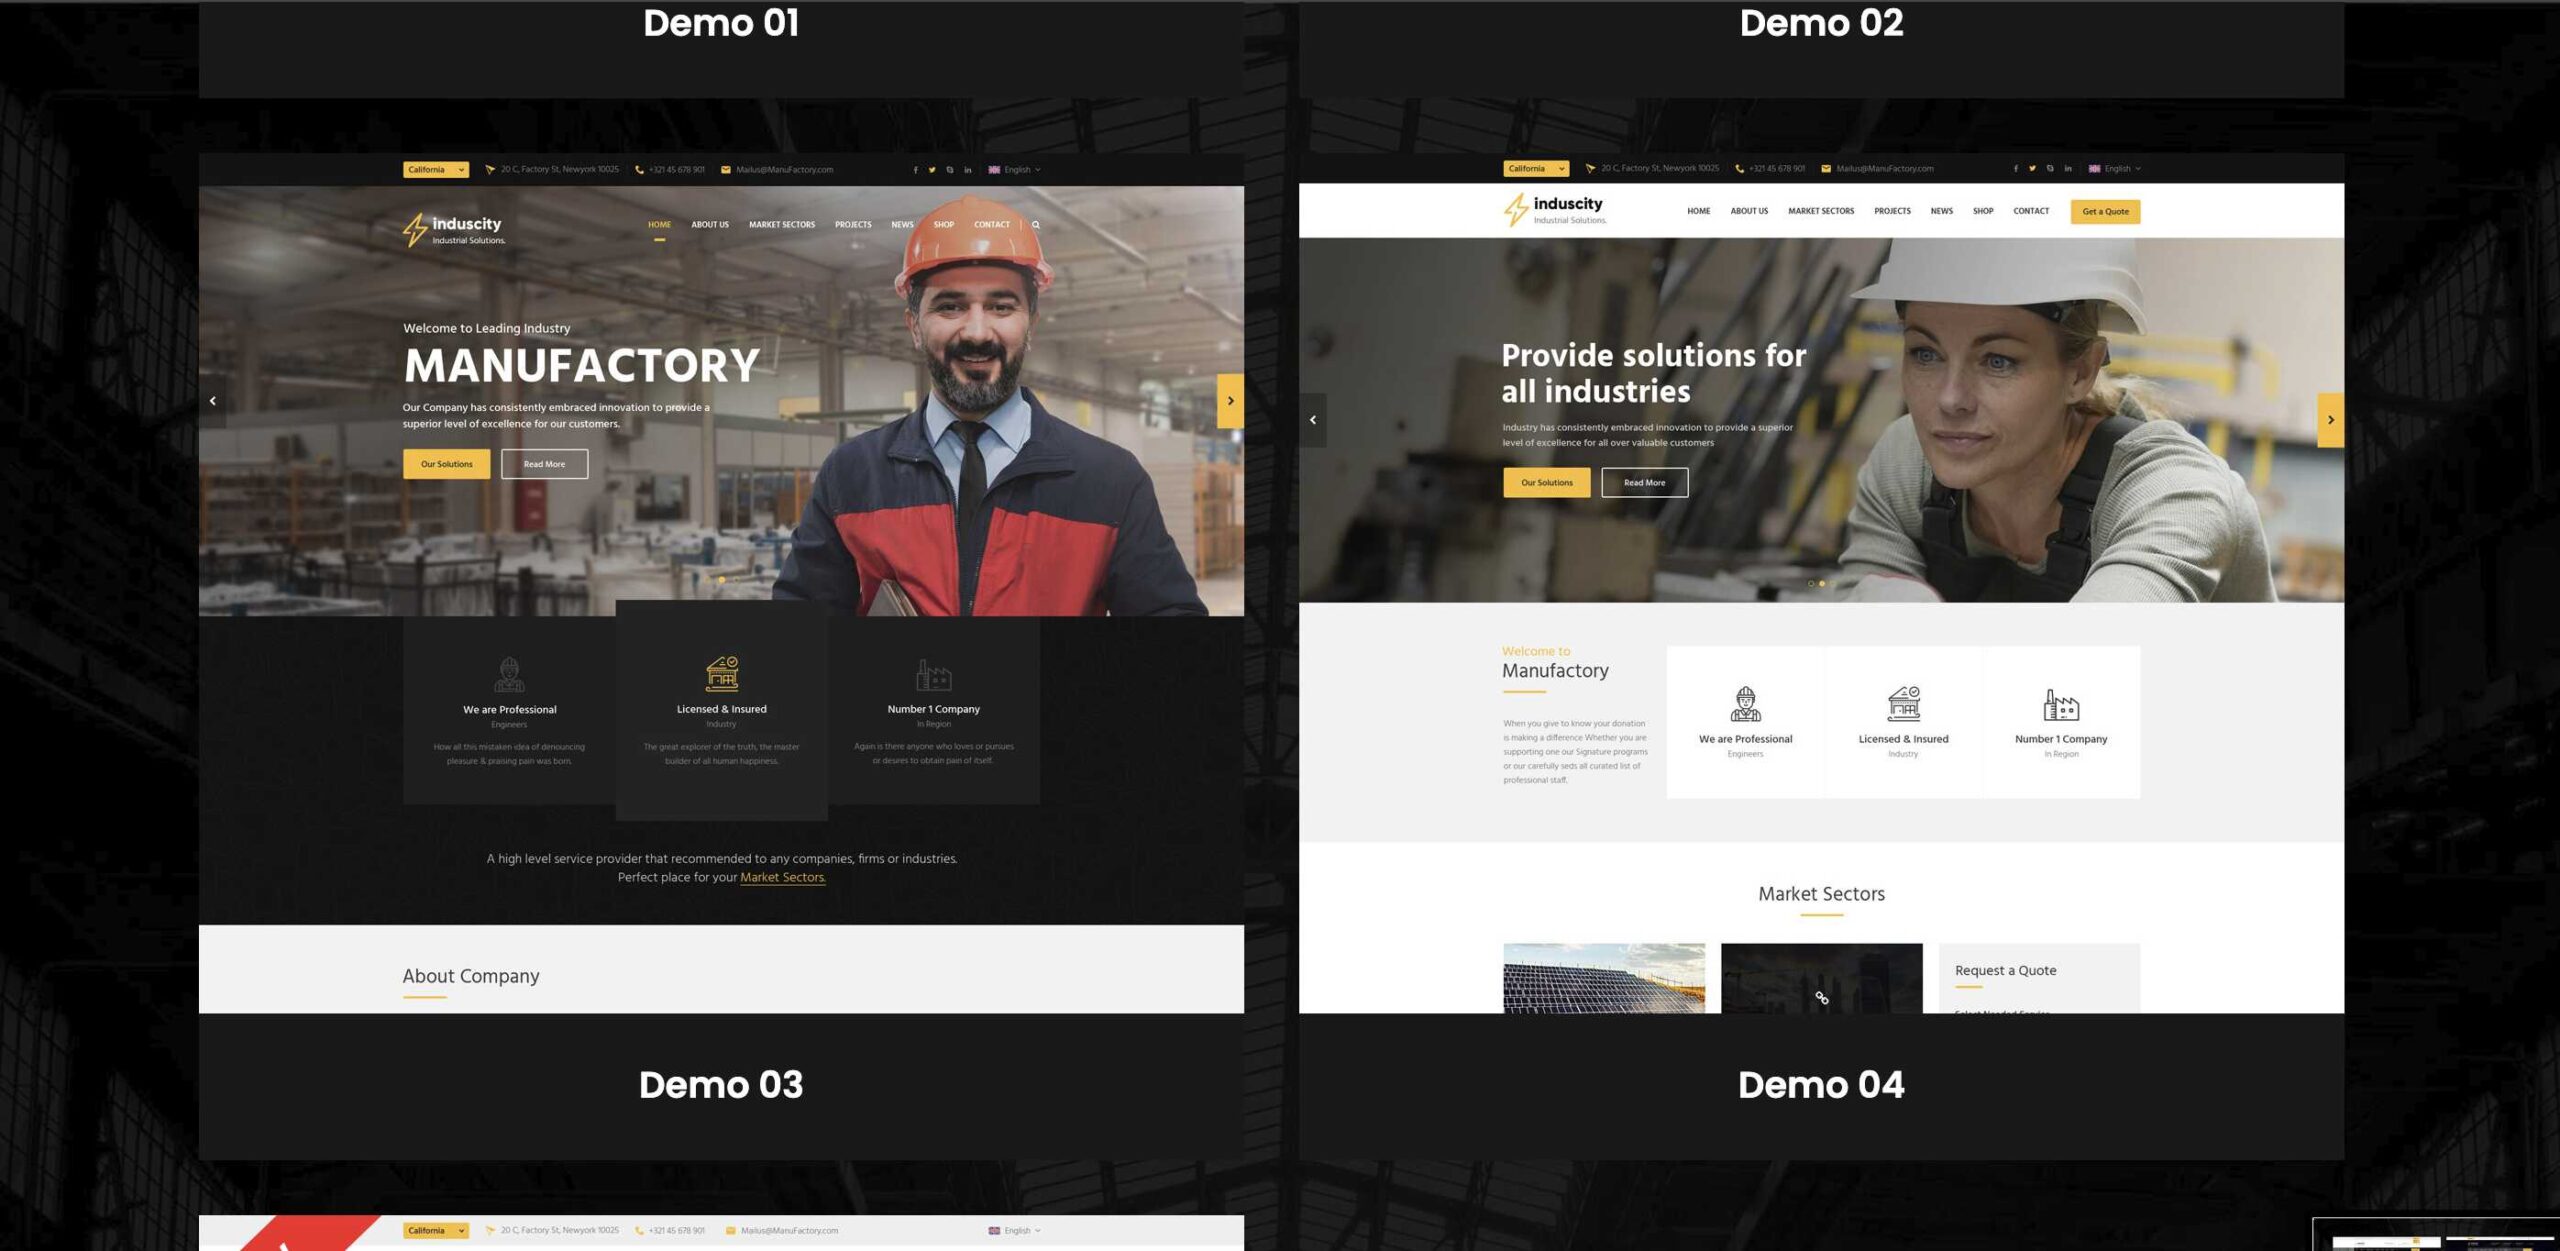This screenshot has width=2560, height=1251.
Task: Click next slide arrow in Demo 01 hero
Action: click(x=1230, y=401)
